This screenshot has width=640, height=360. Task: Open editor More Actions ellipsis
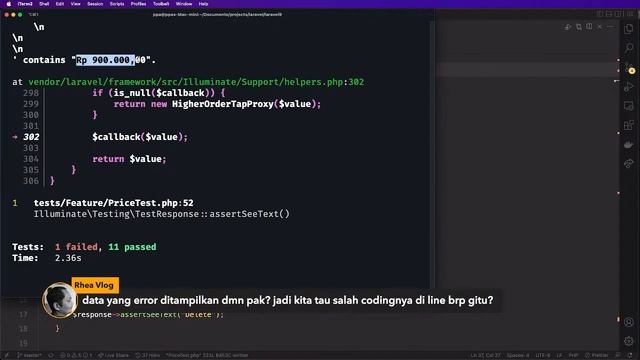[x=611, y=27]
